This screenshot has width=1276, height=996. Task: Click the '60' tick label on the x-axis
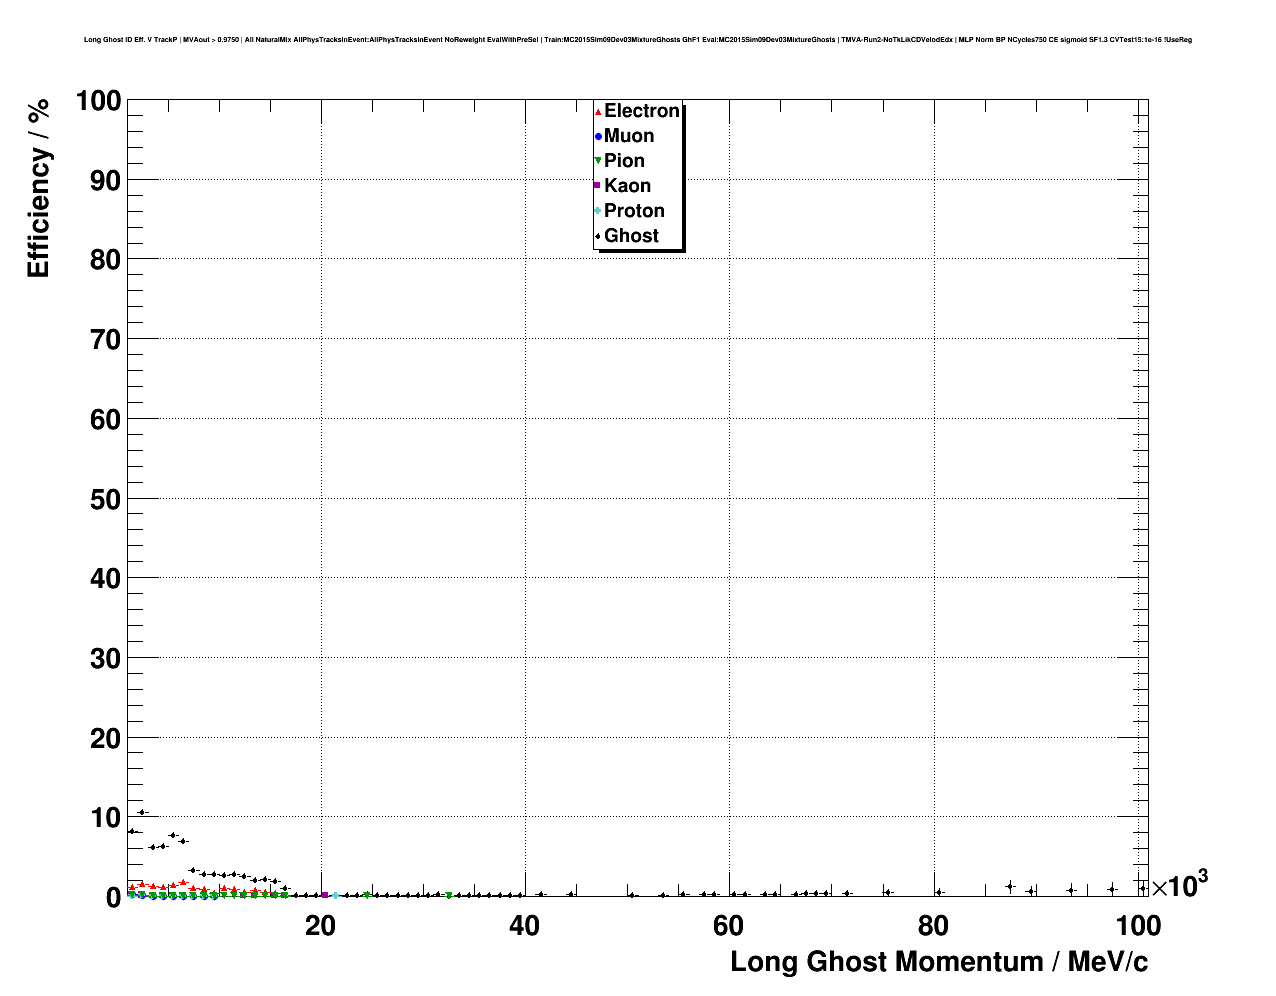tap(728, 926)
